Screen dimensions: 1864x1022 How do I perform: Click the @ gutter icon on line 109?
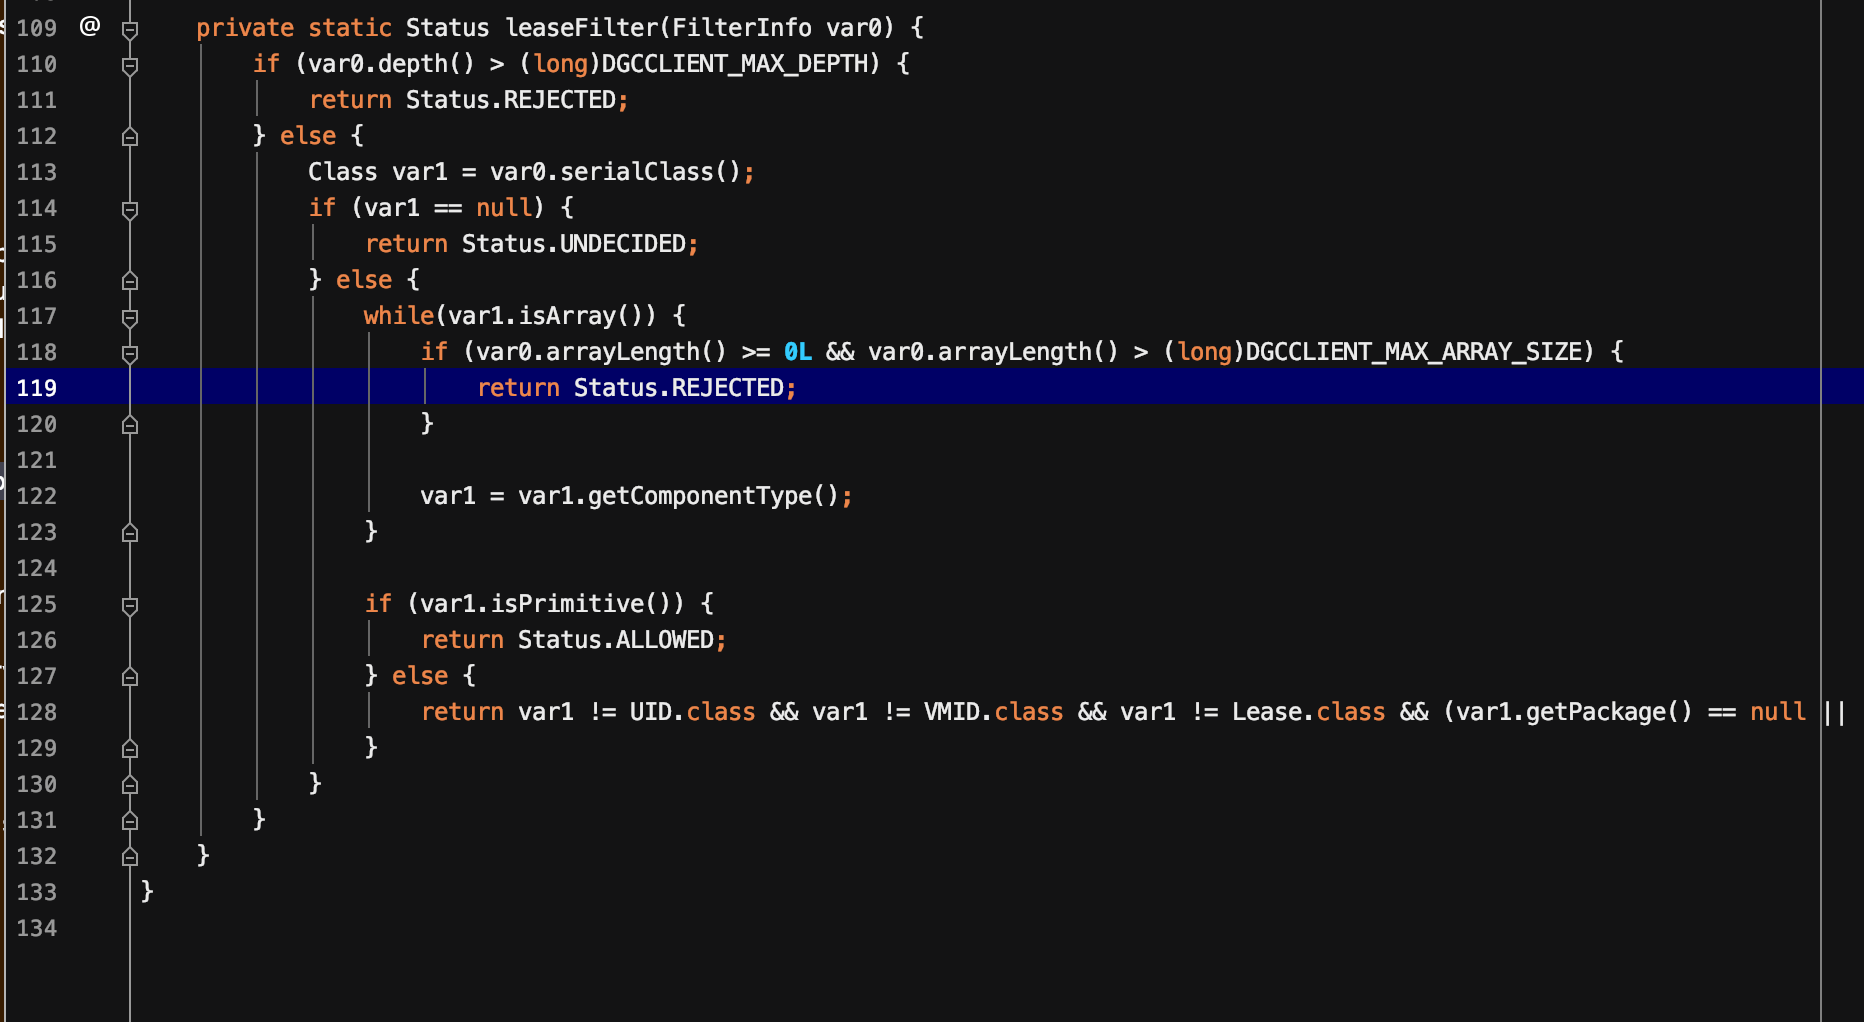point(90,27)
